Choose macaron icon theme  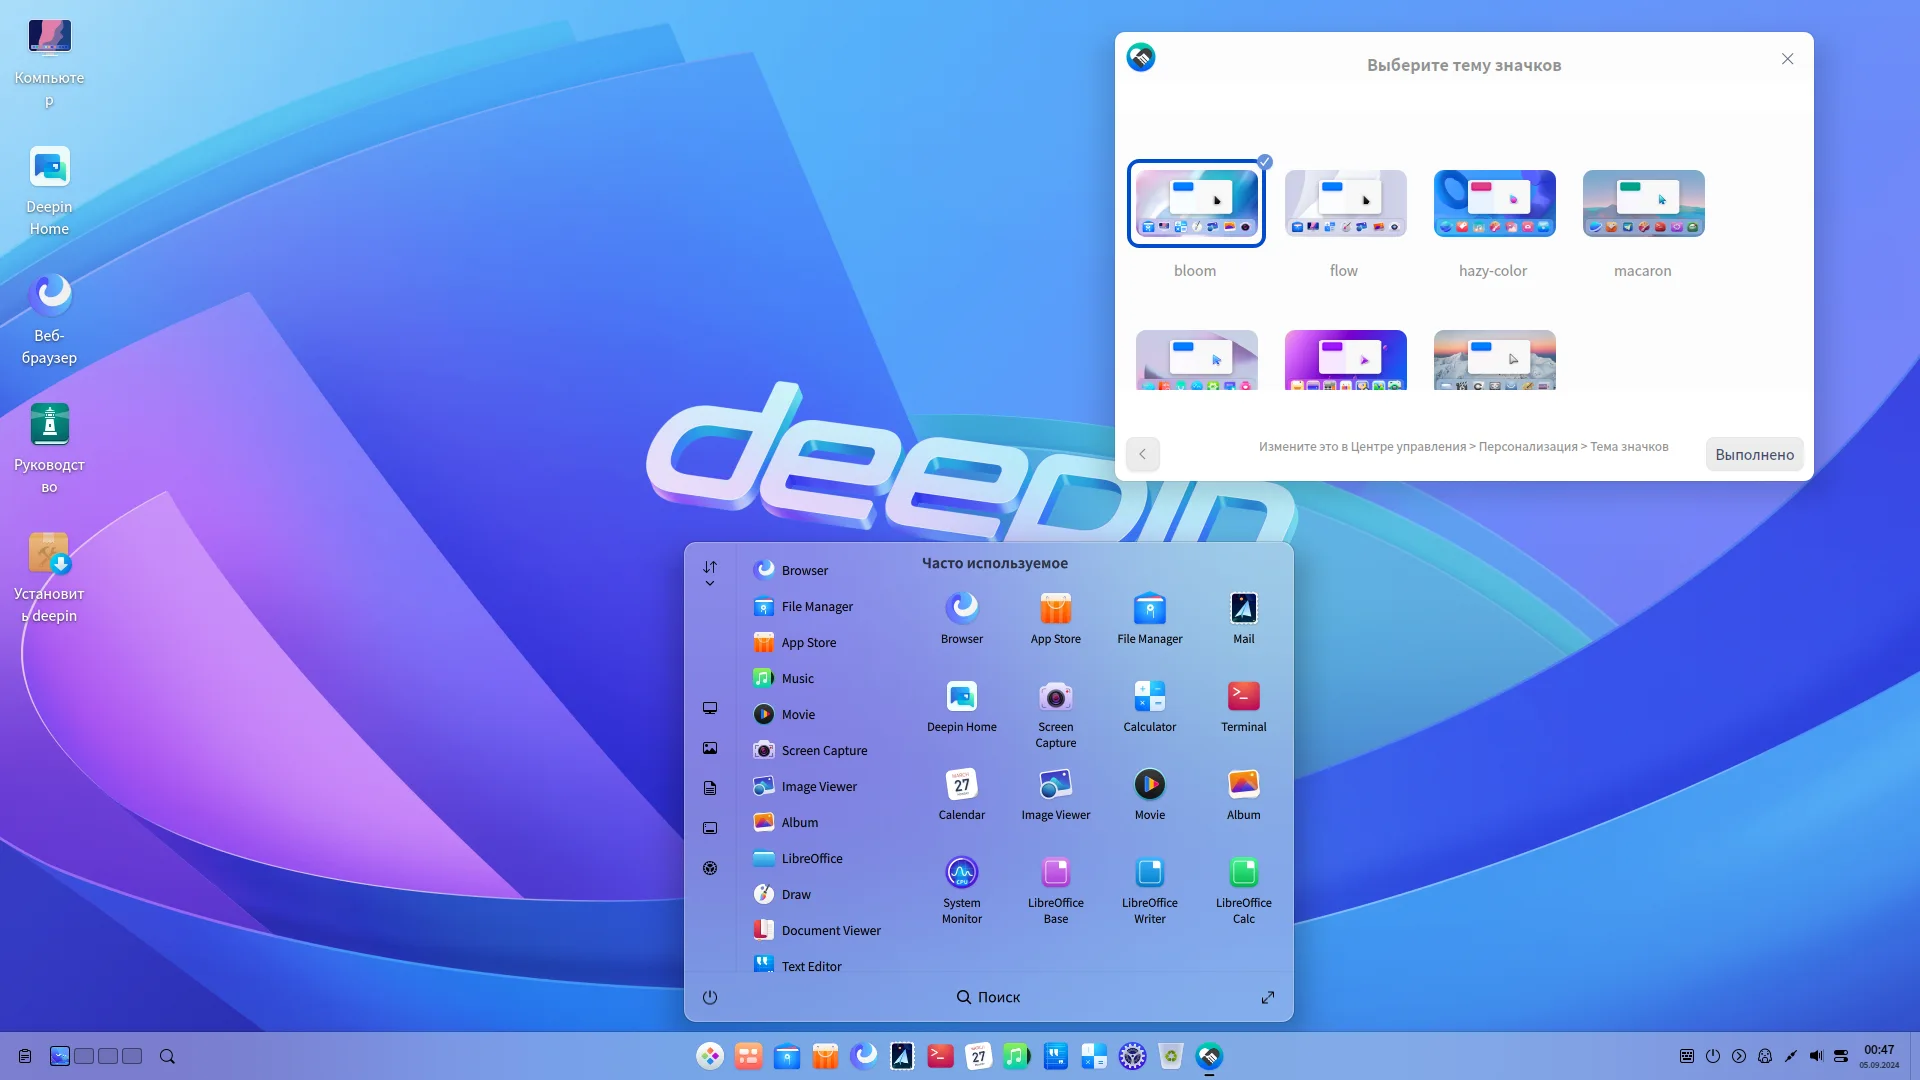tap(1643, 204)
